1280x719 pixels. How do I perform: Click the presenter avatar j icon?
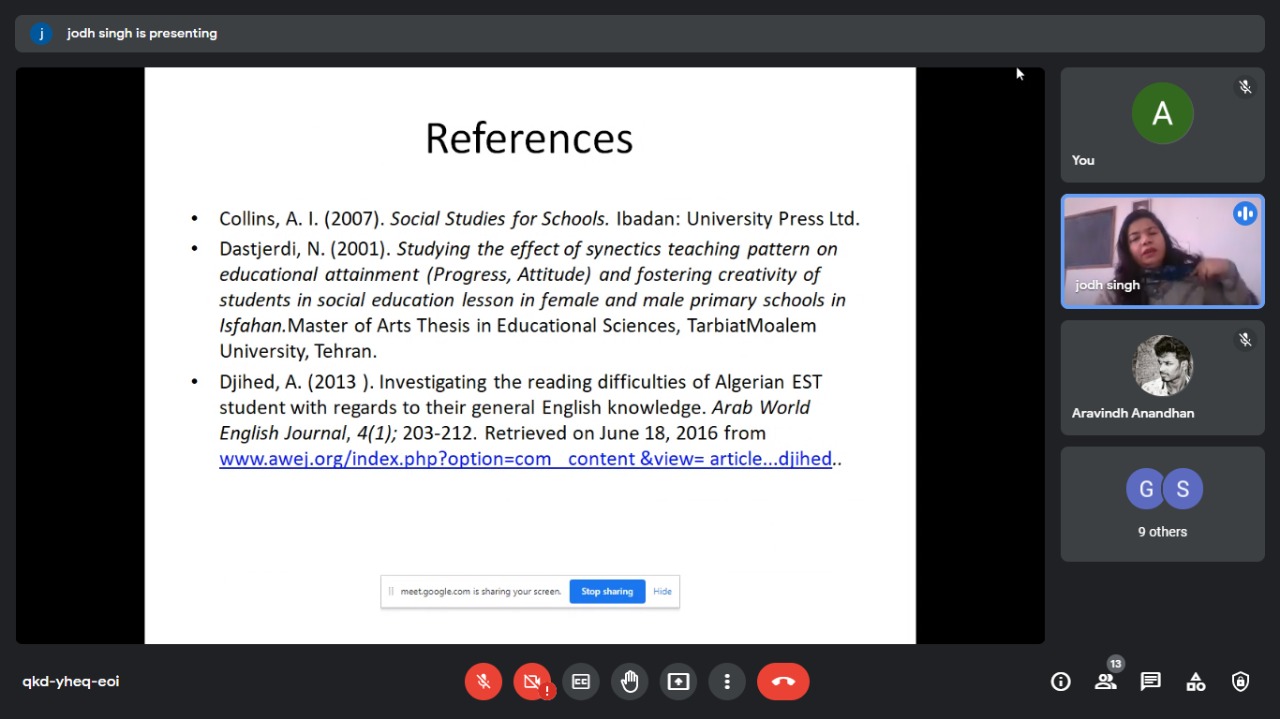41,33
